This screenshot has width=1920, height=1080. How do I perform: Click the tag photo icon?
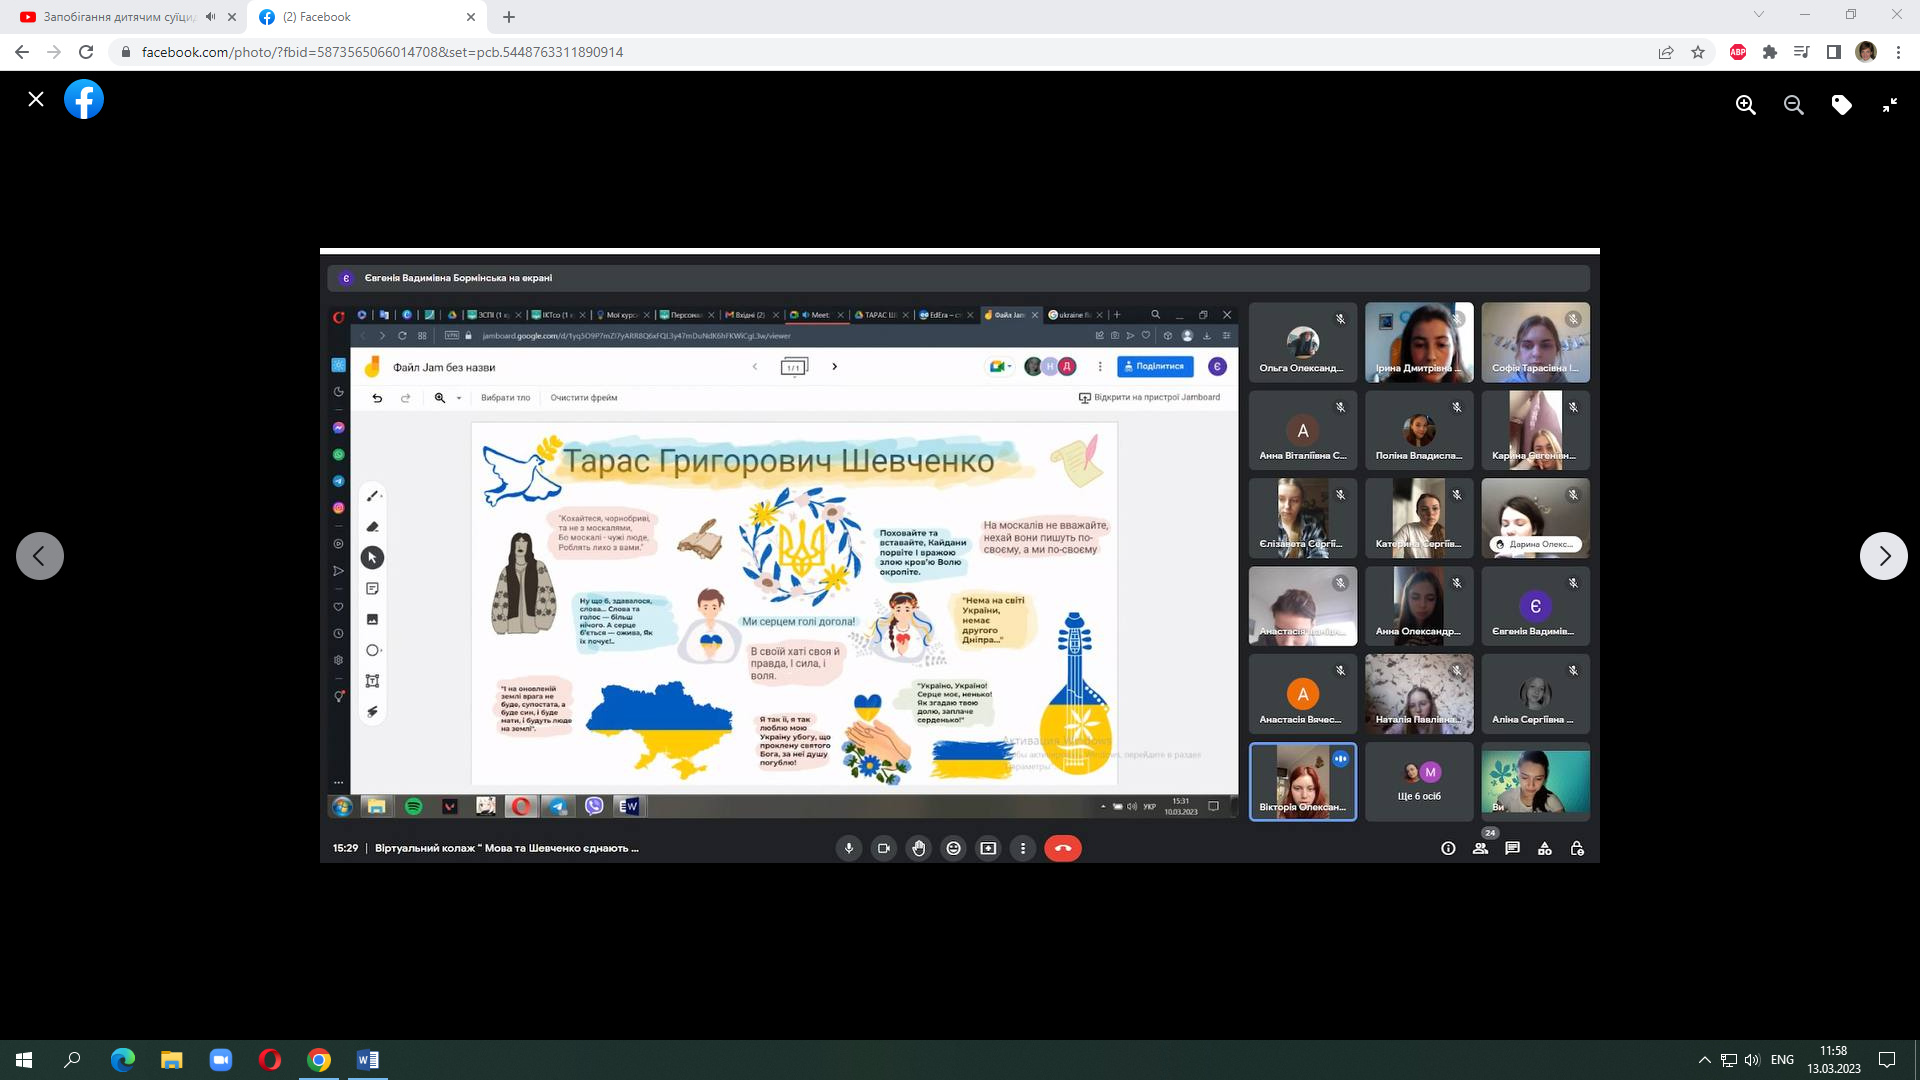click(1841, 105)
